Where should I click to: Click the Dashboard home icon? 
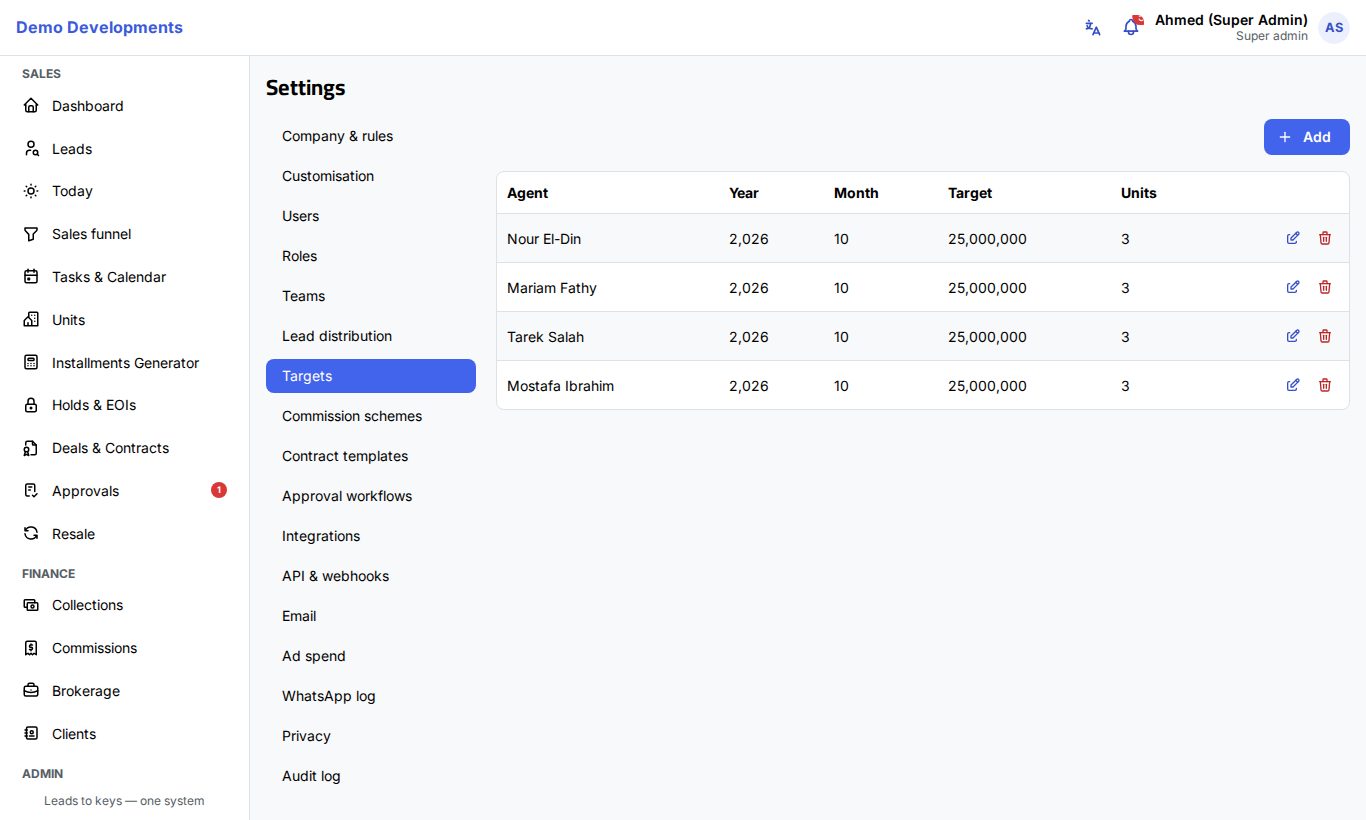31,106
